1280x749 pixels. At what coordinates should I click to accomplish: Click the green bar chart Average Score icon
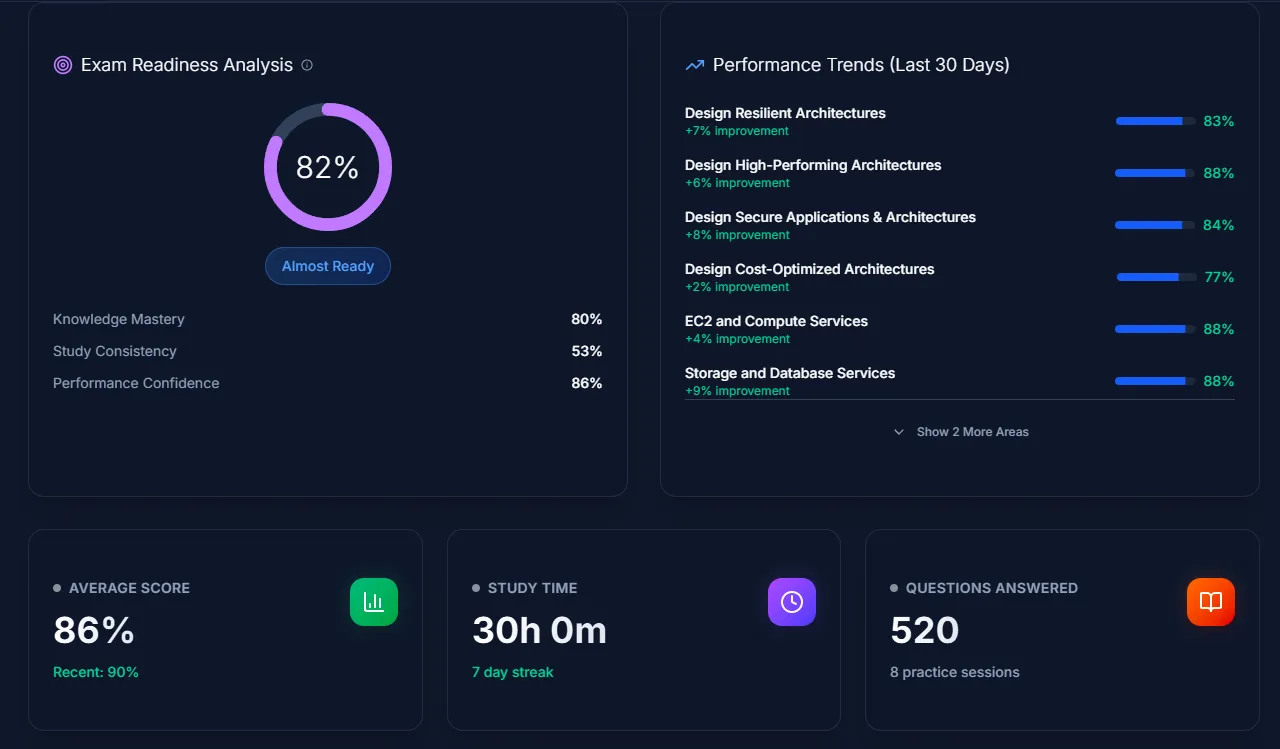374,602
